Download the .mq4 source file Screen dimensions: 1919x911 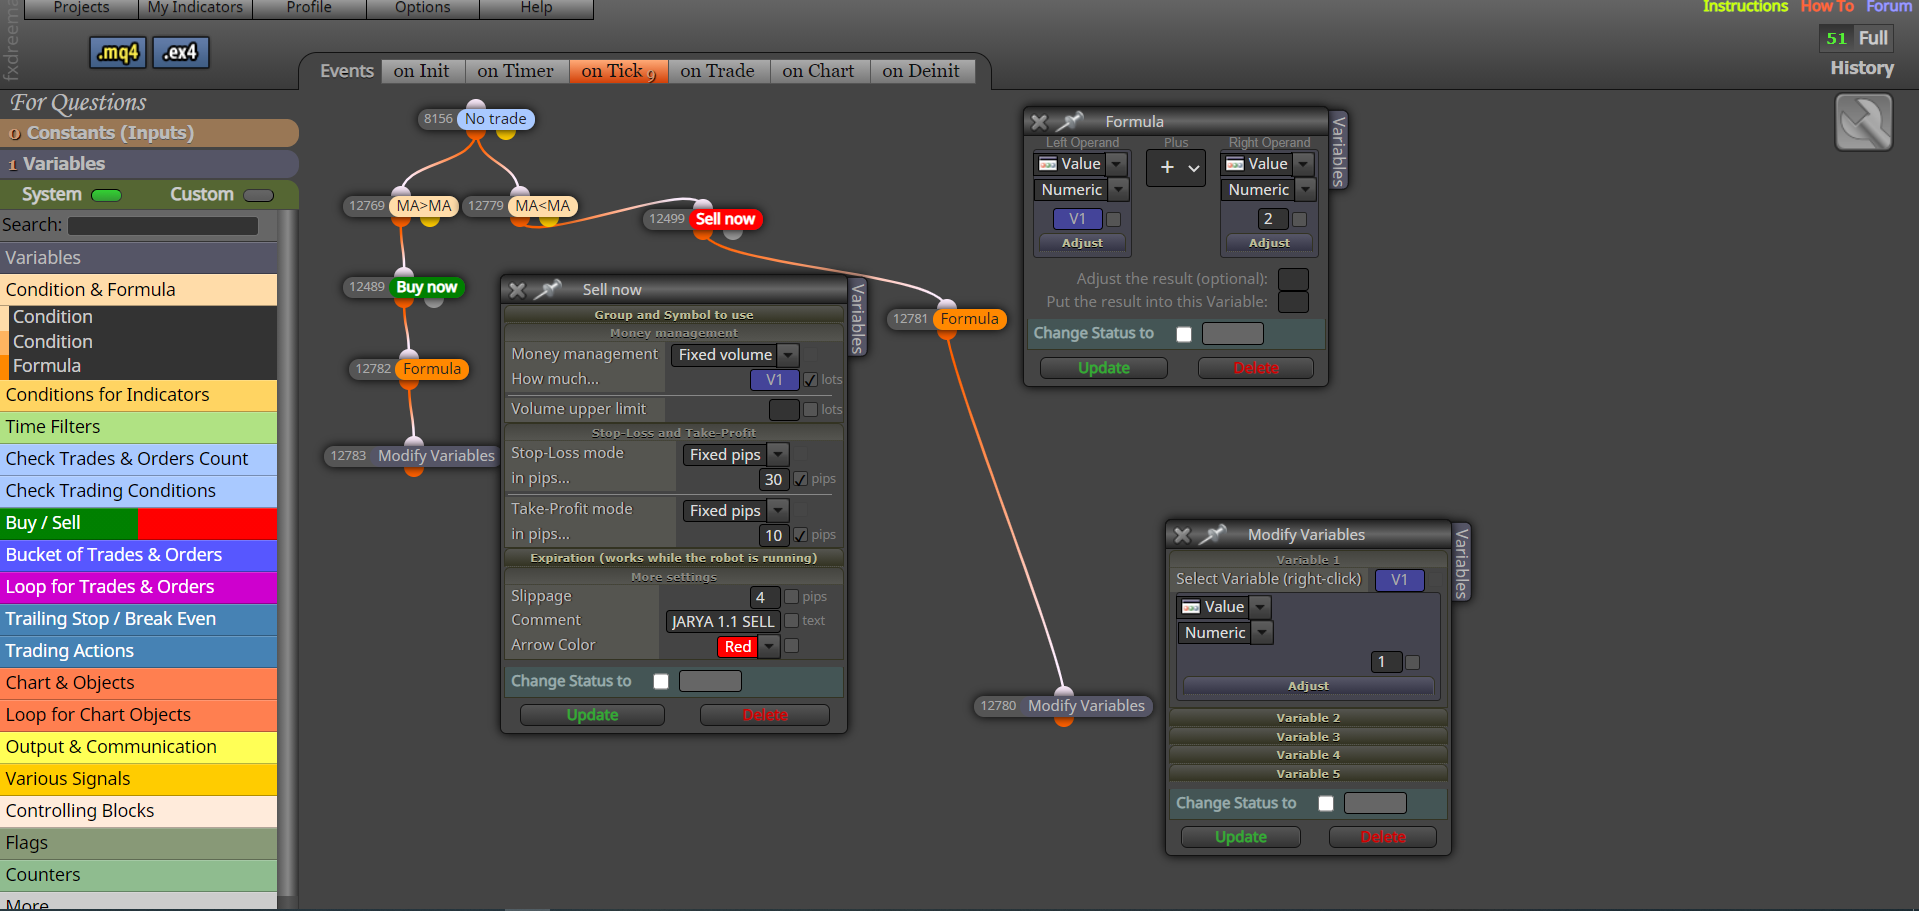click(x=118, y=52)
